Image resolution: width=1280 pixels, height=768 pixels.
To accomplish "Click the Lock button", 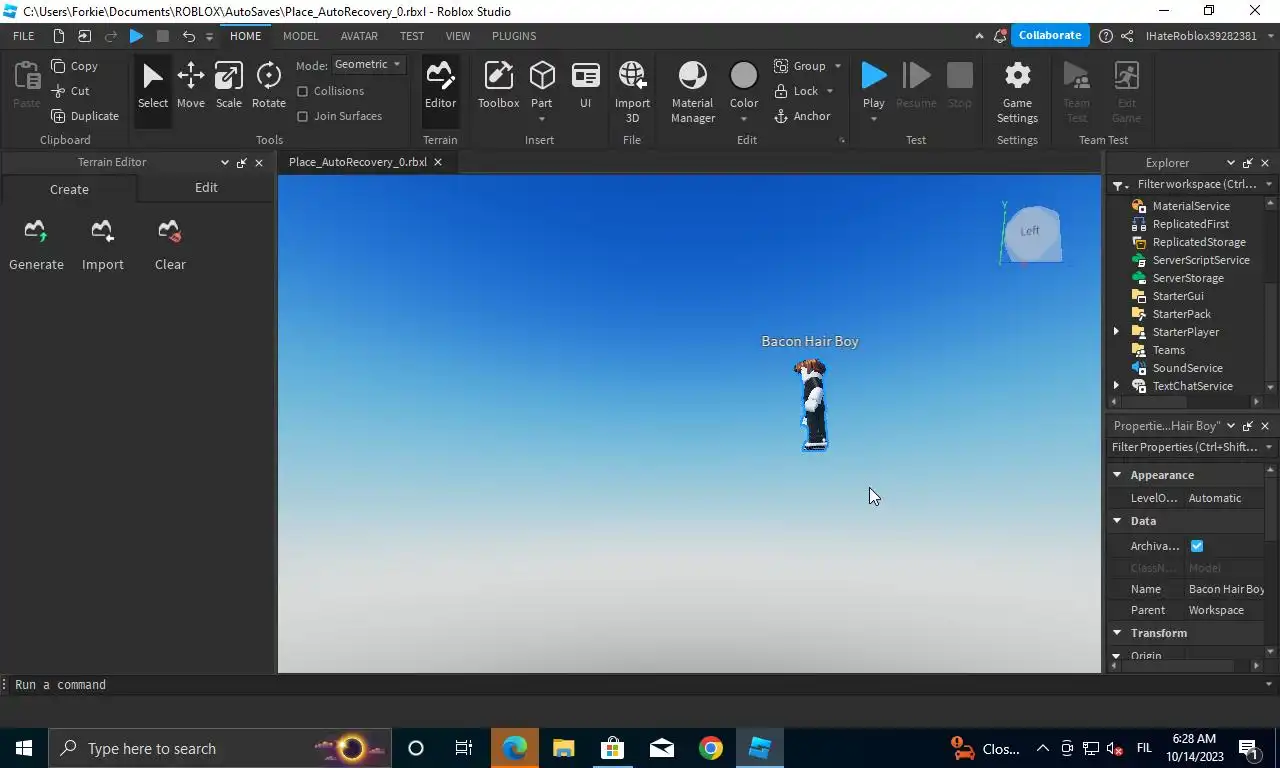I will click(x=796, y=91).
